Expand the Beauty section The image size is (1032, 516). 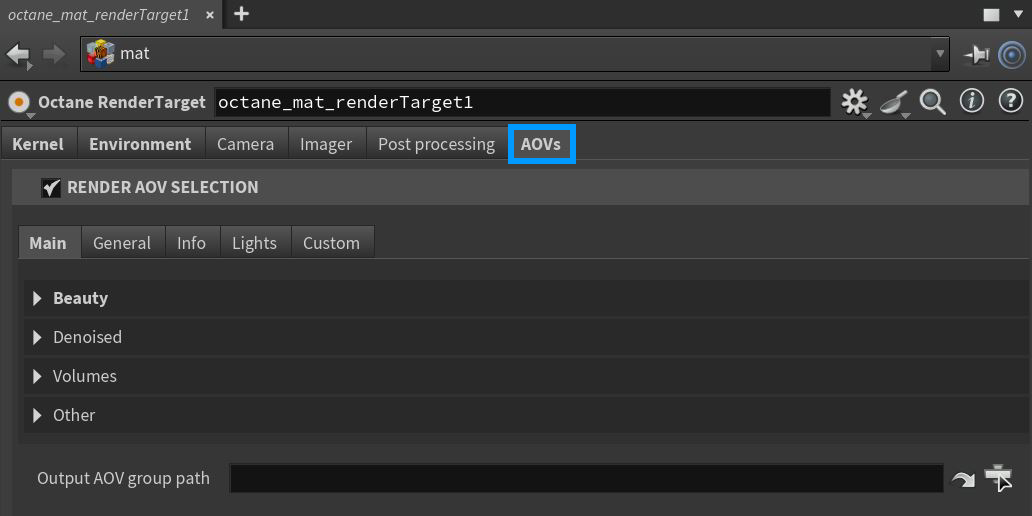38,298
